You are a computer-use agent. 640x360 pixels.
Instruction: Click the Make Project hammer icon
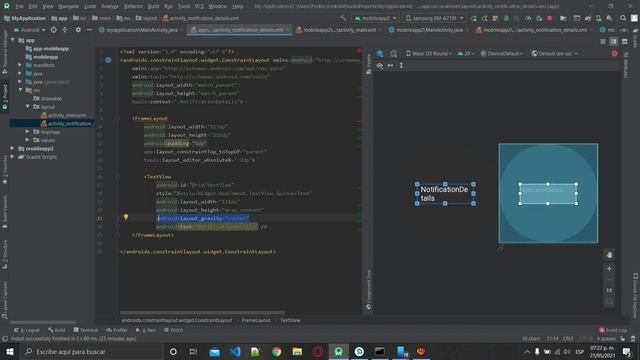[343, 18]
